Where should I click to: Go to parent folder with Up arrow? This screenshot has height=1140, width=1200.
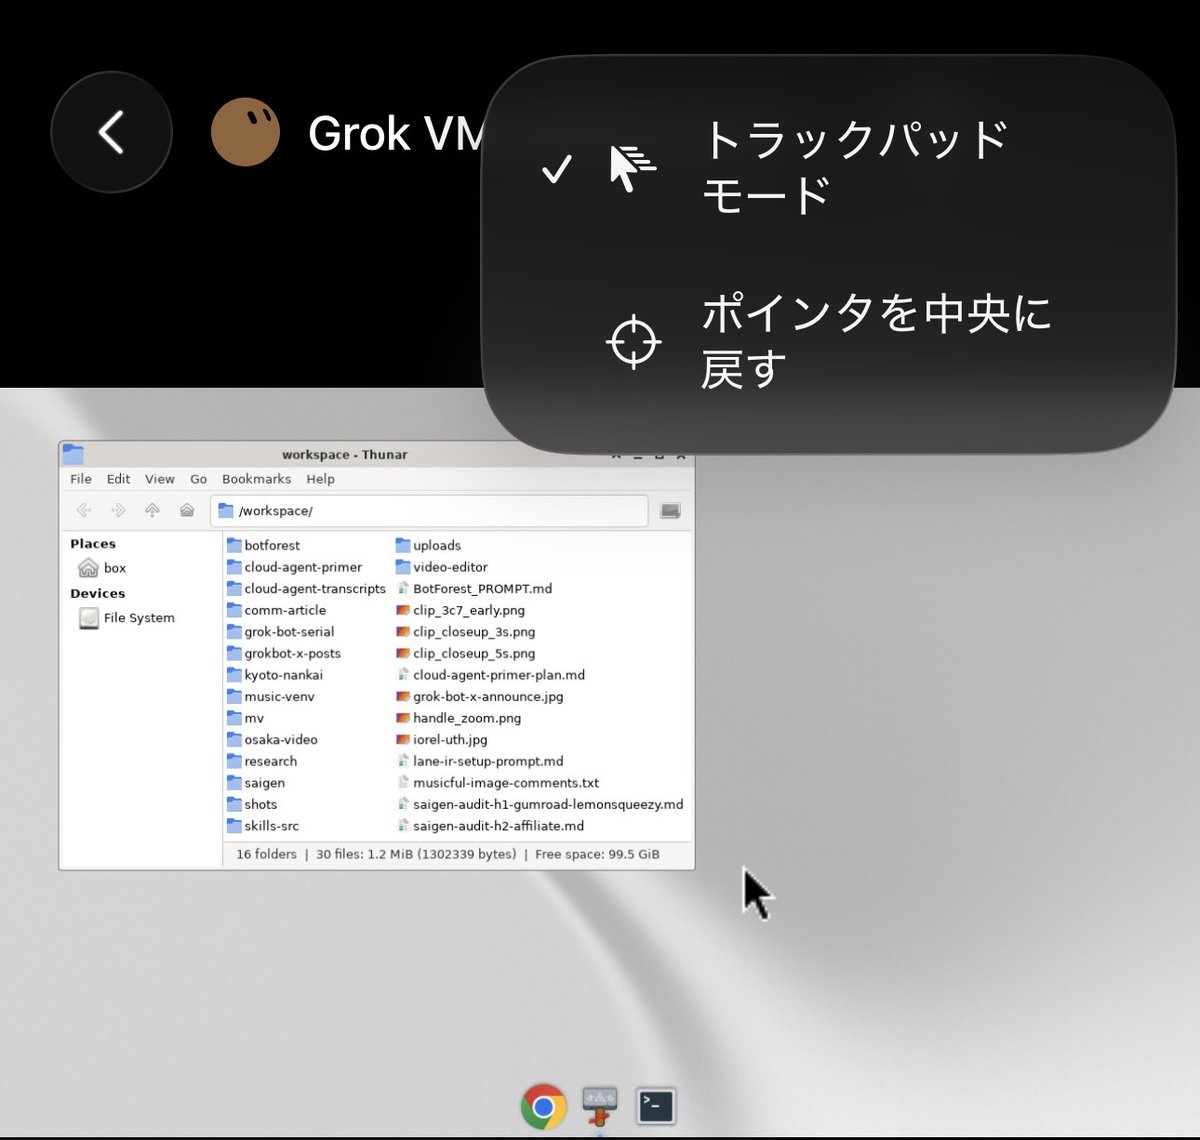[152, 510]
